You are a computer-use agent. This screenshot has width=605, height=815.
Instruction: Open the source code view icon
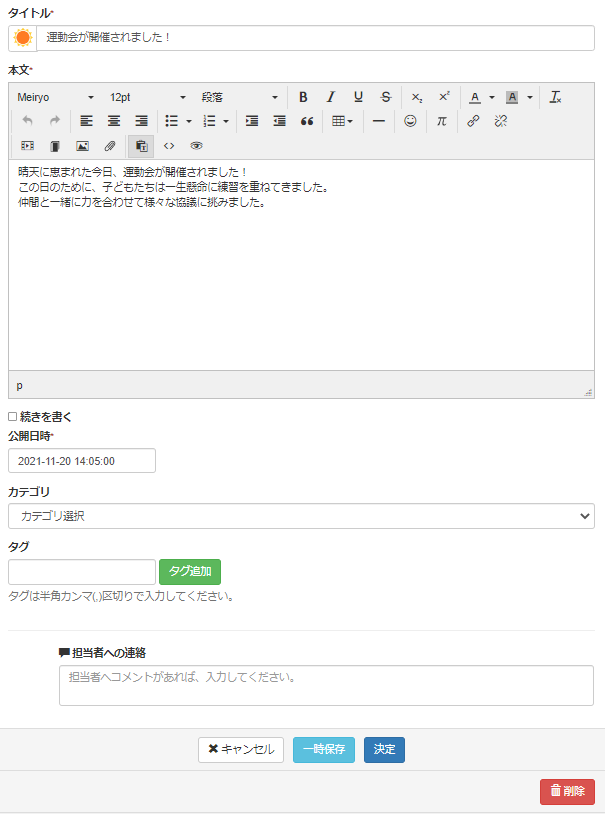coord(169,145)
